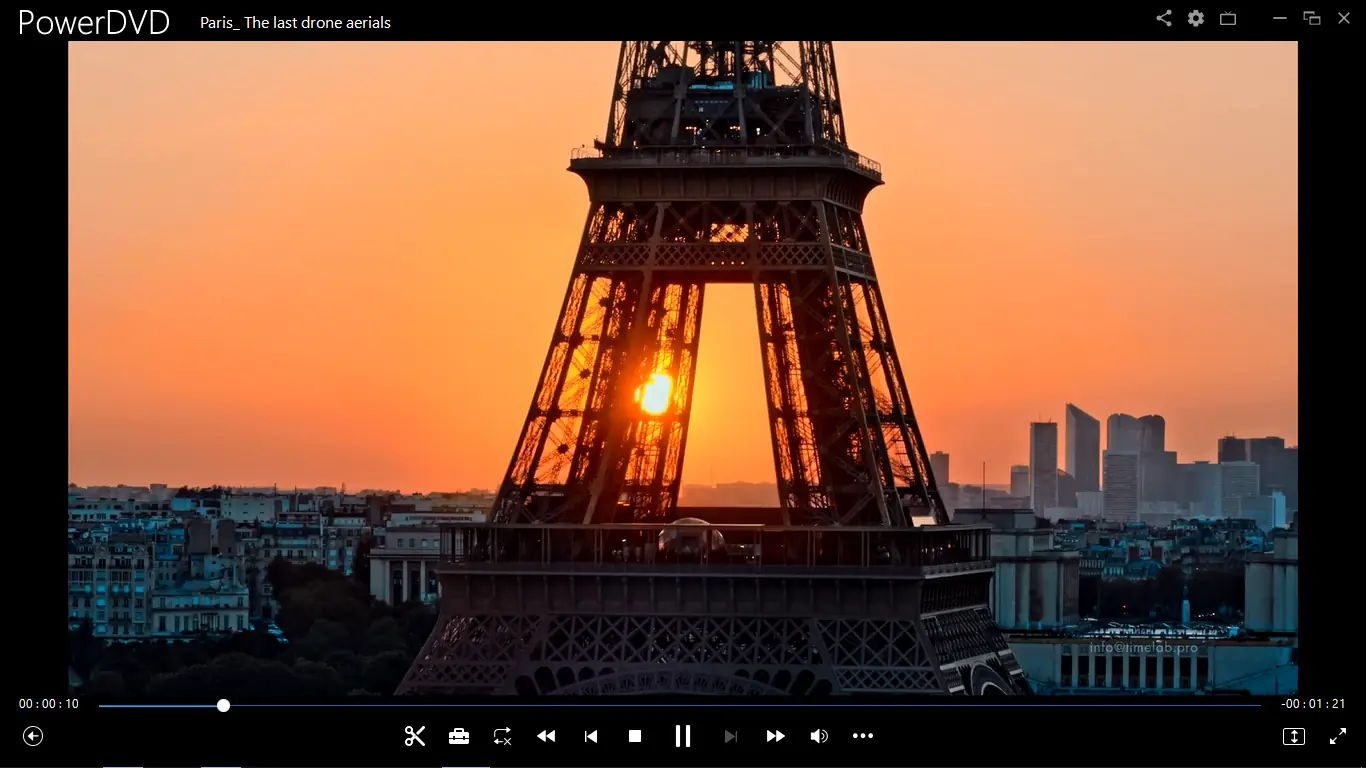Click the playback seek bar handle

(x=224, y=705)
